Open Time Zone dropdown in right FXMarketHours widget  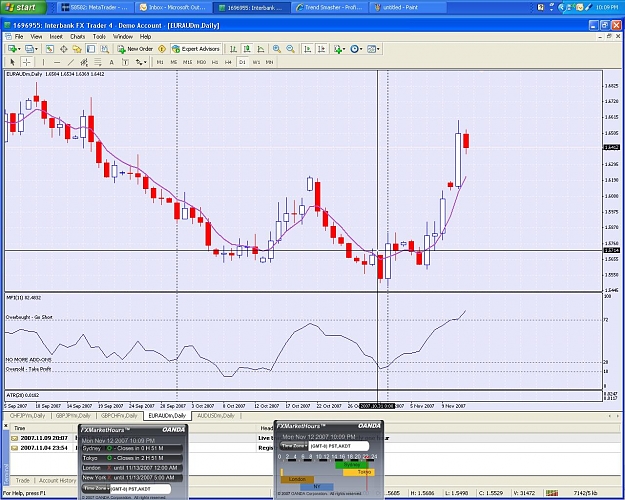point(295,446)
